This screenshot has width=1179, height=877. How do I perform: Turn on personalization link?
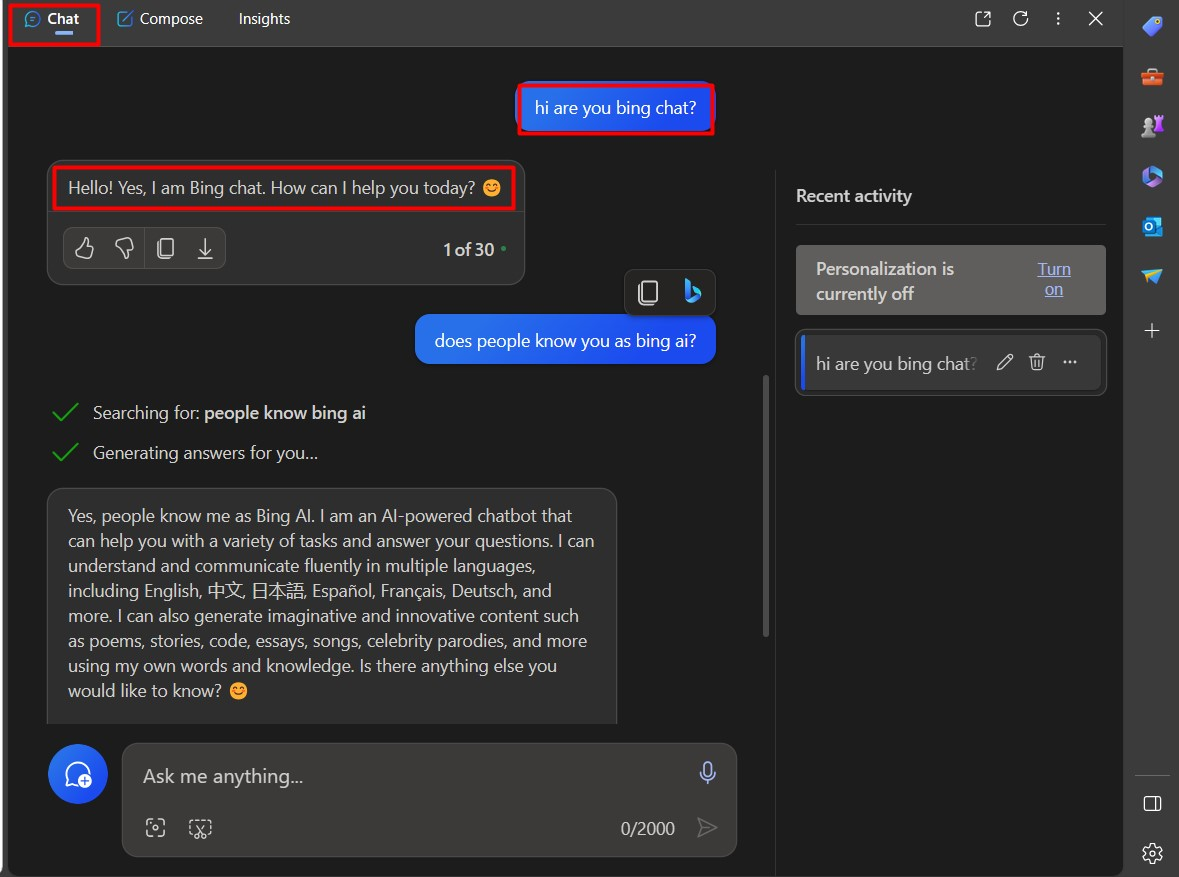[x=1053, y=279]
